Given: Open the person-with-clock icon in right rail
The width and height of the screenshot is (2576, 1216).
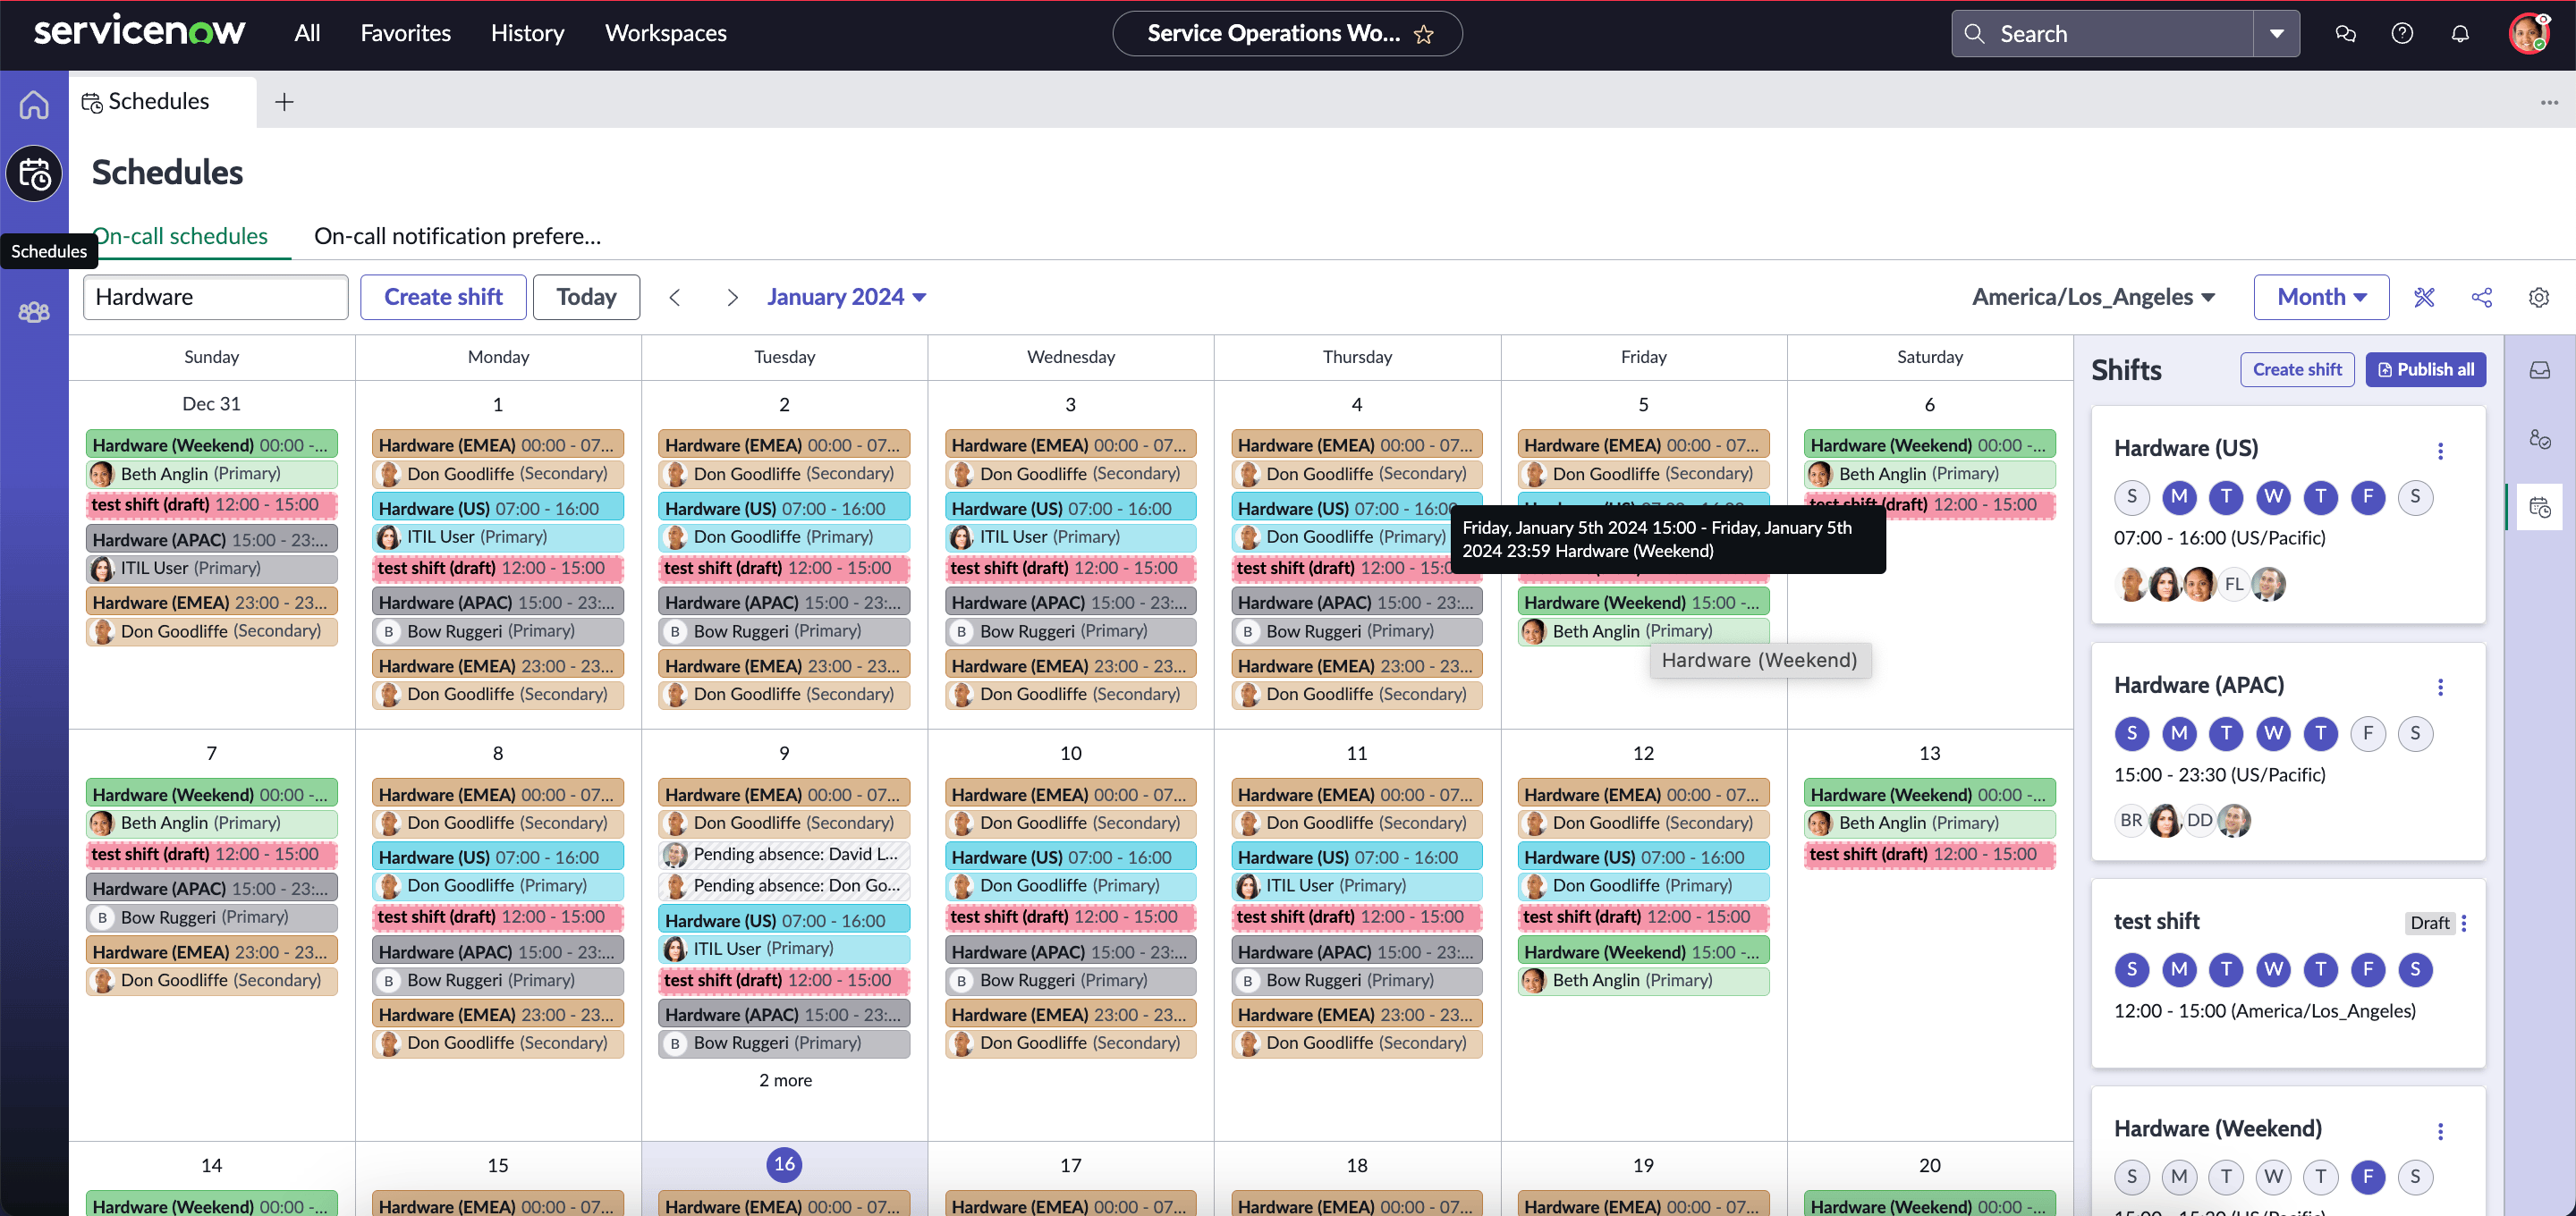Looking at the screenshot, I should [x=2539, y=439].
